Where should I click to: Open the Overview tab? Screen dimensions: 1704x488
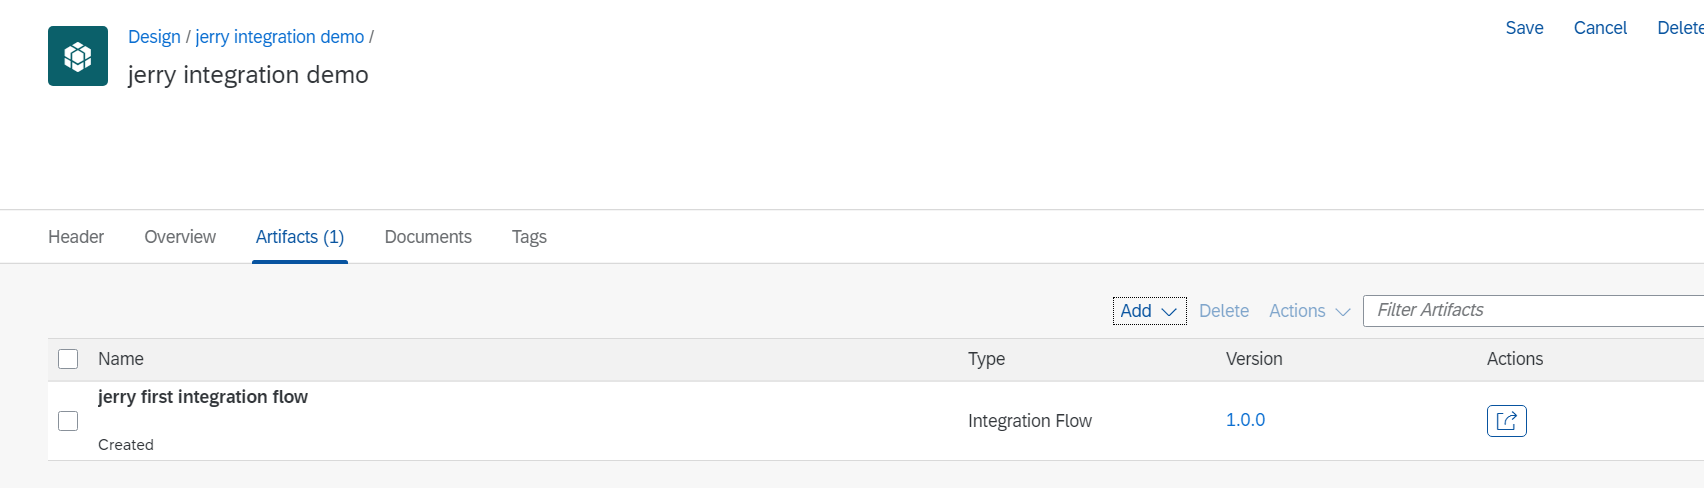point(180,237)
